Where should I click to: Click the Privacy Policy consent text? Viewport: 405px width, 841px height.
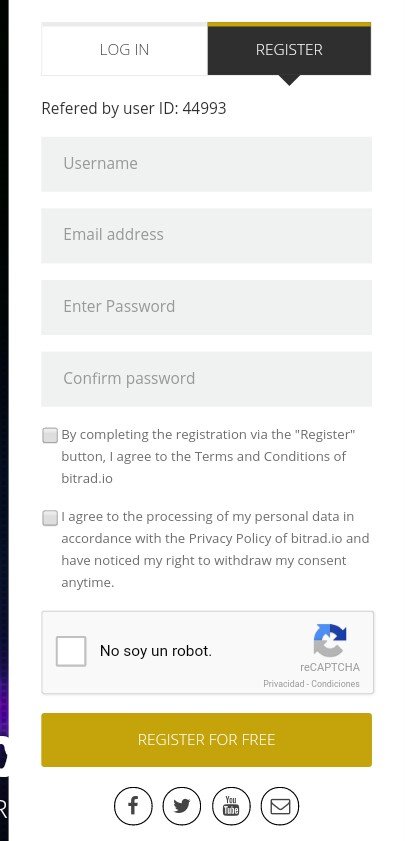(x=215, y=549)
